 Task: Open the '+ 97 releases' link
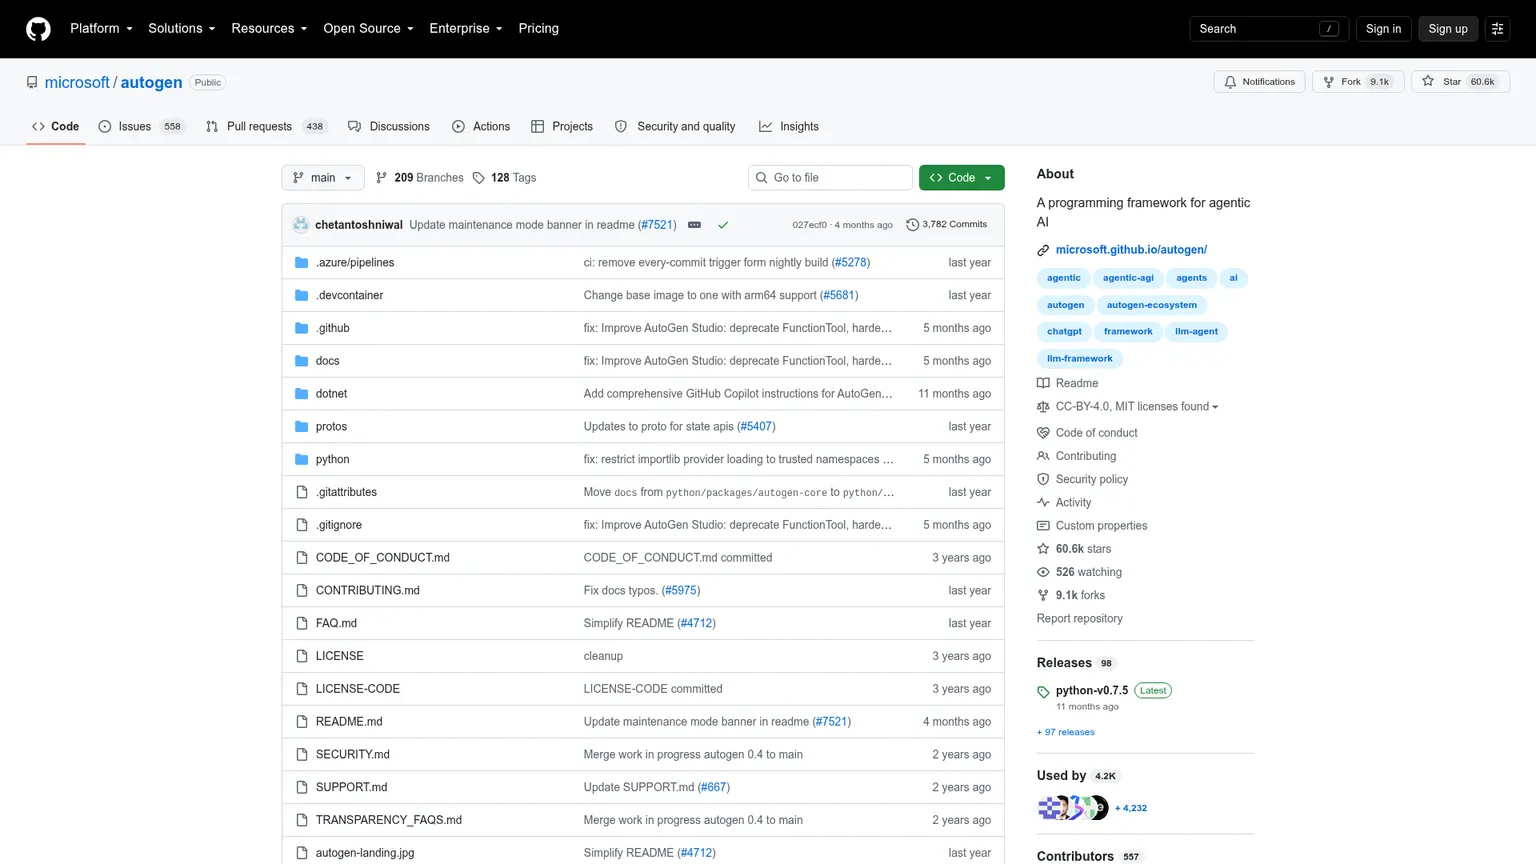(1066, 732)
